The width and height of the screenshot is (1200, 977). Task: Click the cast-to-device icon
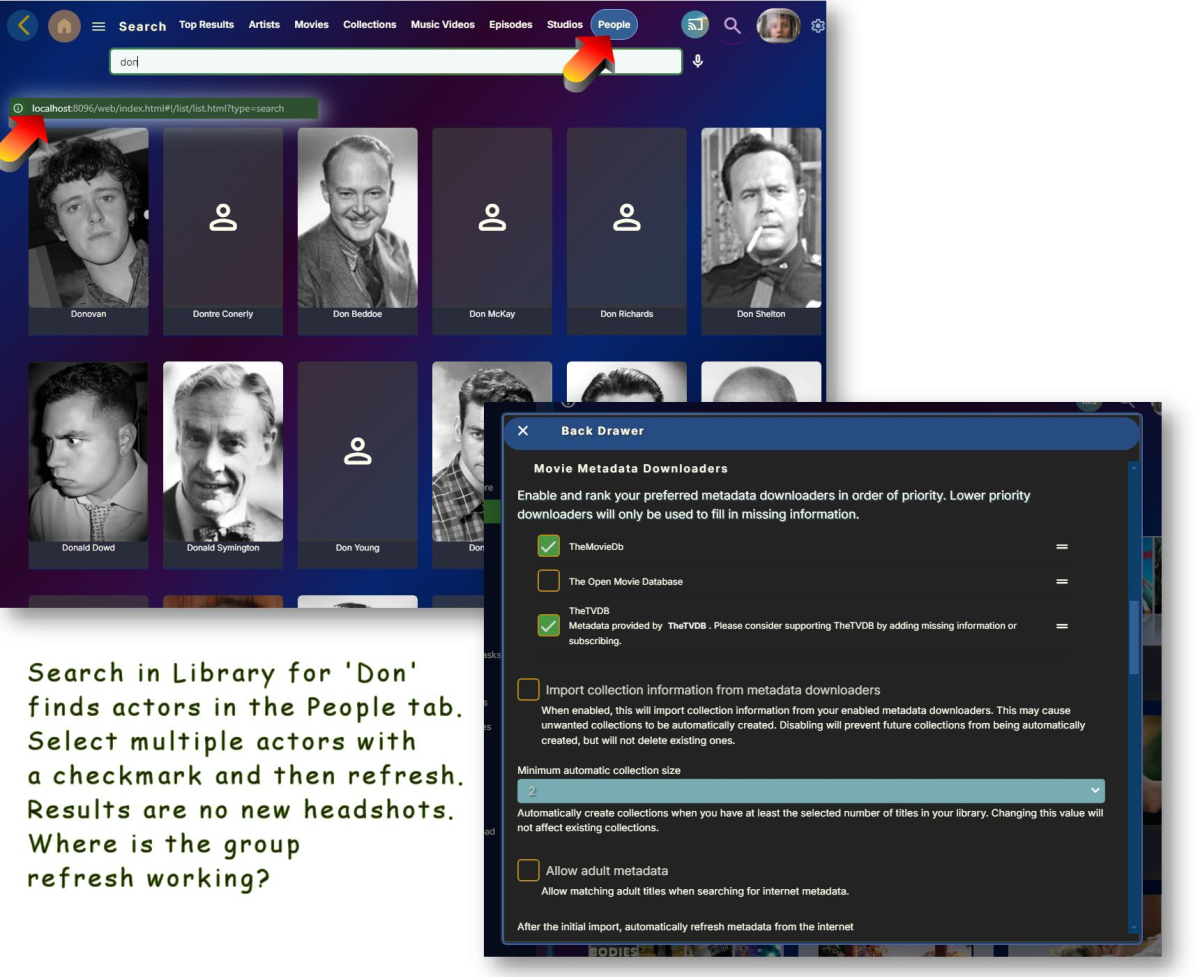(695, 24)
